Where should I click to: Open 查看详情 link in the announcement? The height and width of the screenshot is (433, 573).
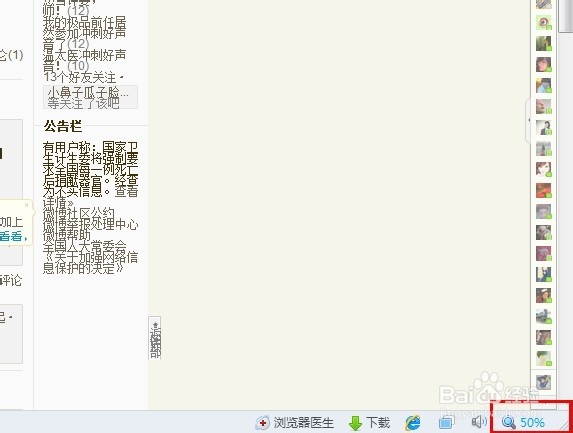tap(90, 197)
